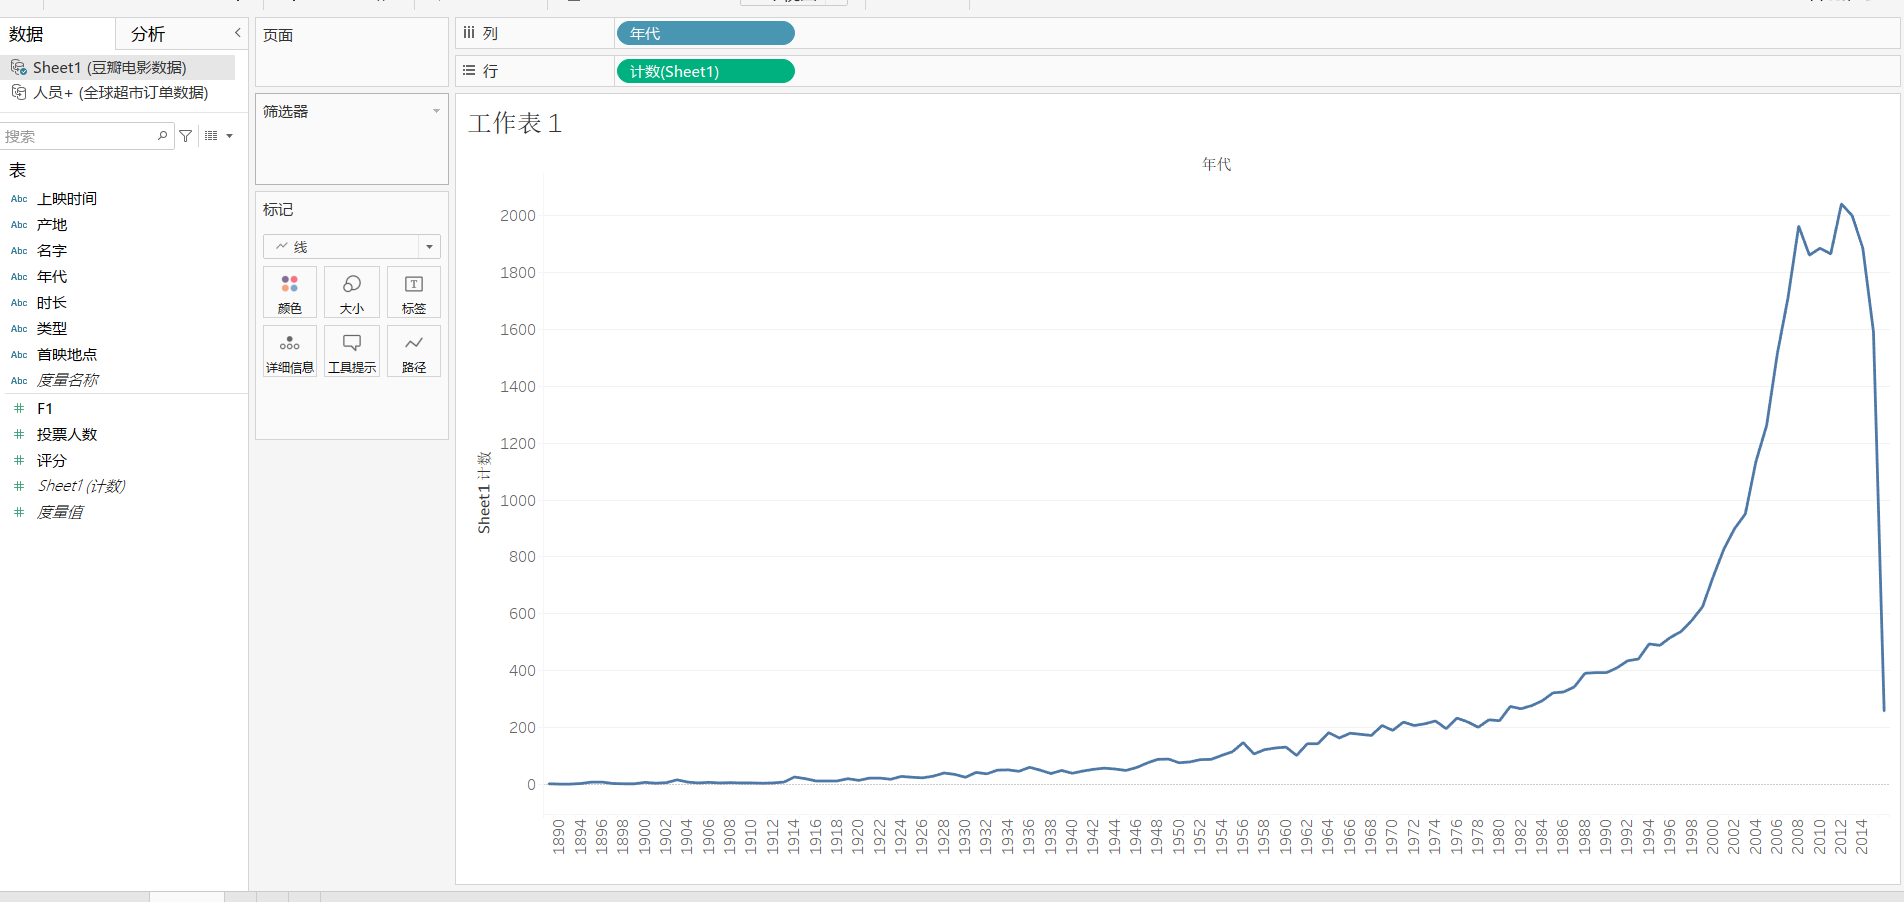
Task: Select the 年代 pill on columns shelf
Action: (x=706, y=33)
